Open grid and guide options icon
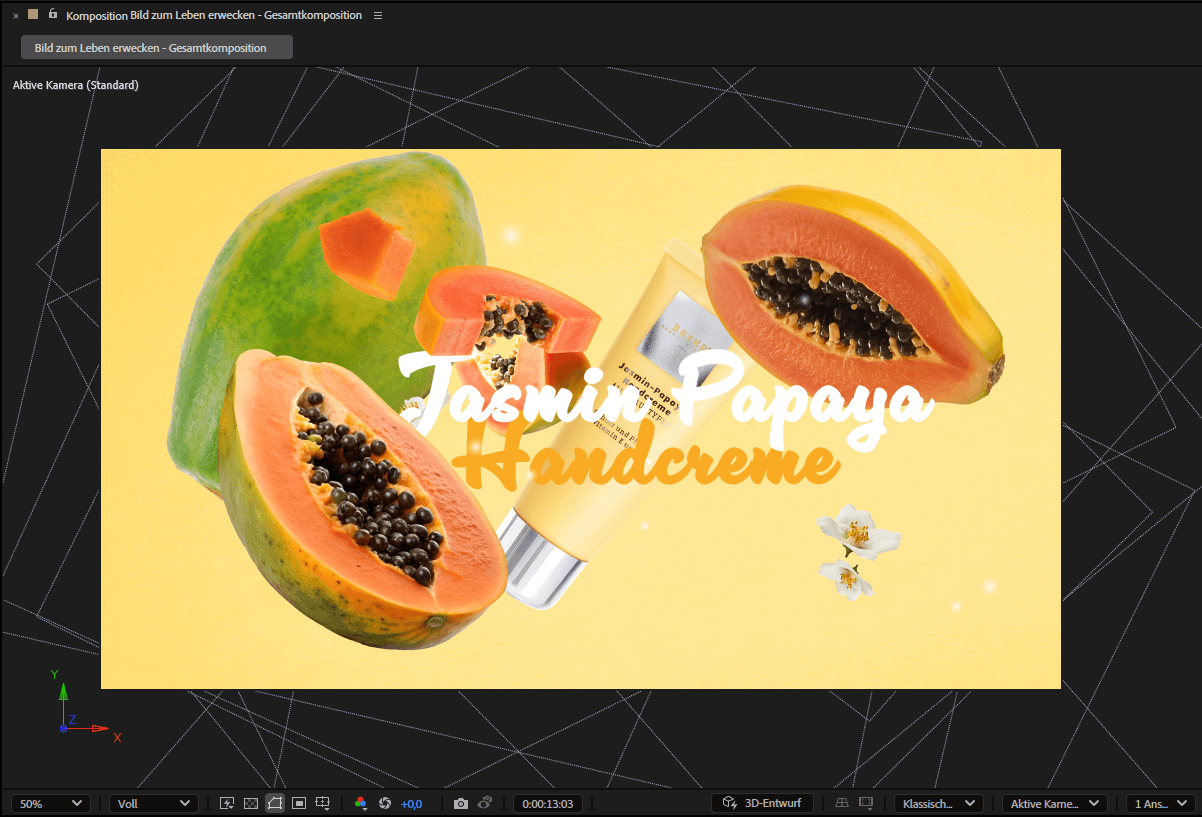 pyautogui.click(x=323, y=803)
